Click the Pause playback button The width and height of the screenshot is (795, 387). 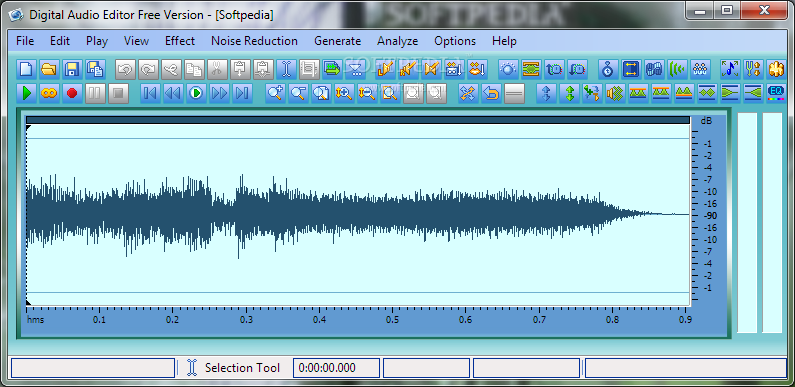(x=95, y=93)
